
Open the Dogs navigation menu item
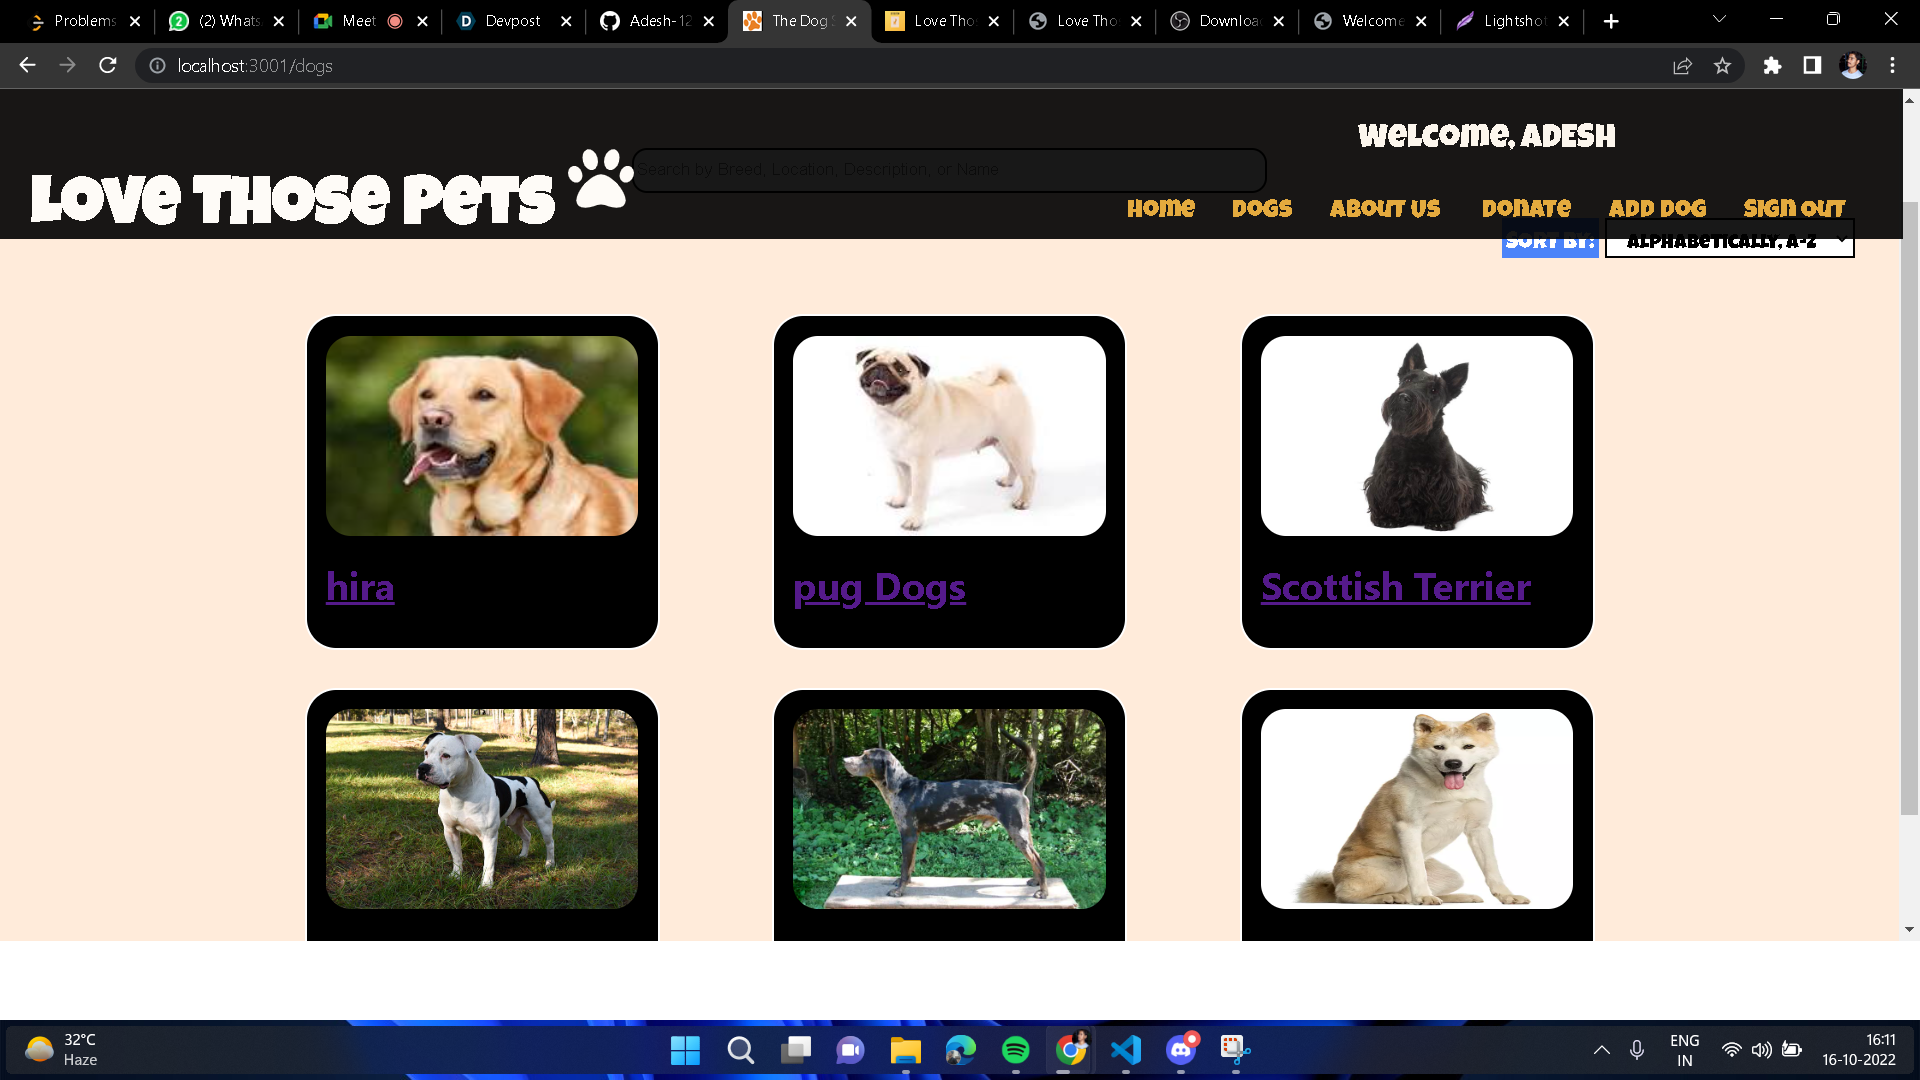1262,208
